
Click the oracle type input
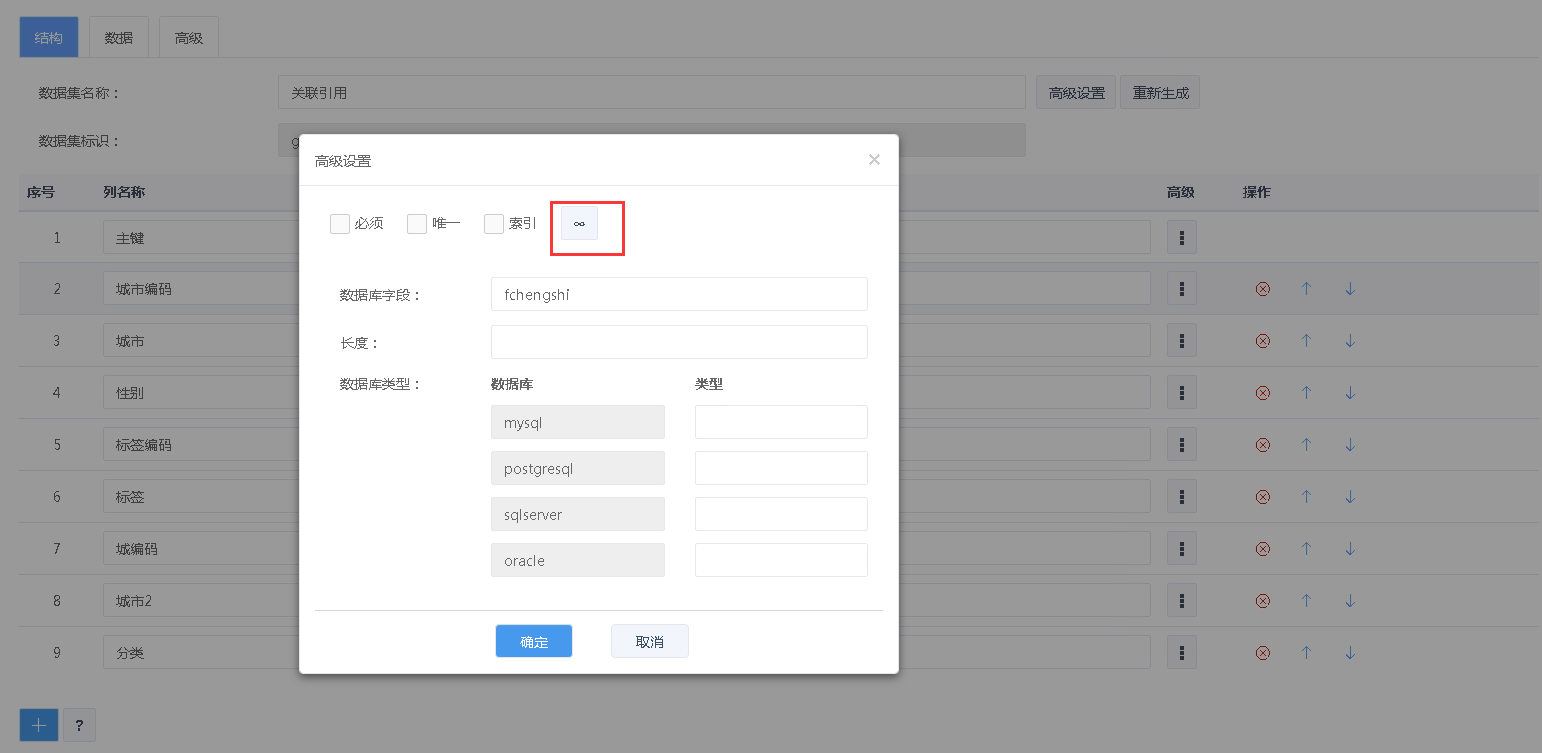pos(781,560)
